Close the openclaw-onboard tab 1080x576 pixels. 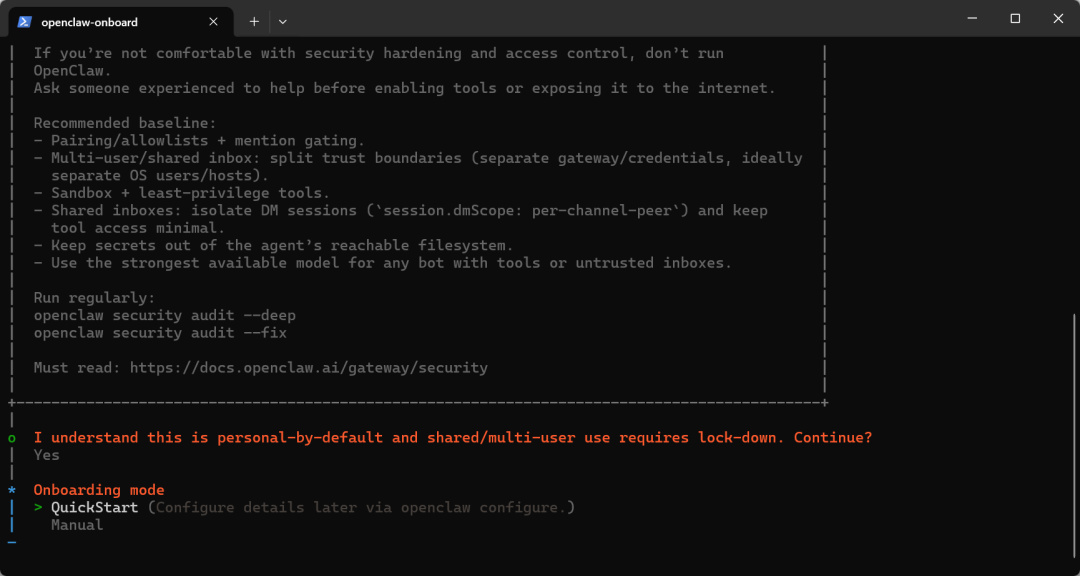213,21
